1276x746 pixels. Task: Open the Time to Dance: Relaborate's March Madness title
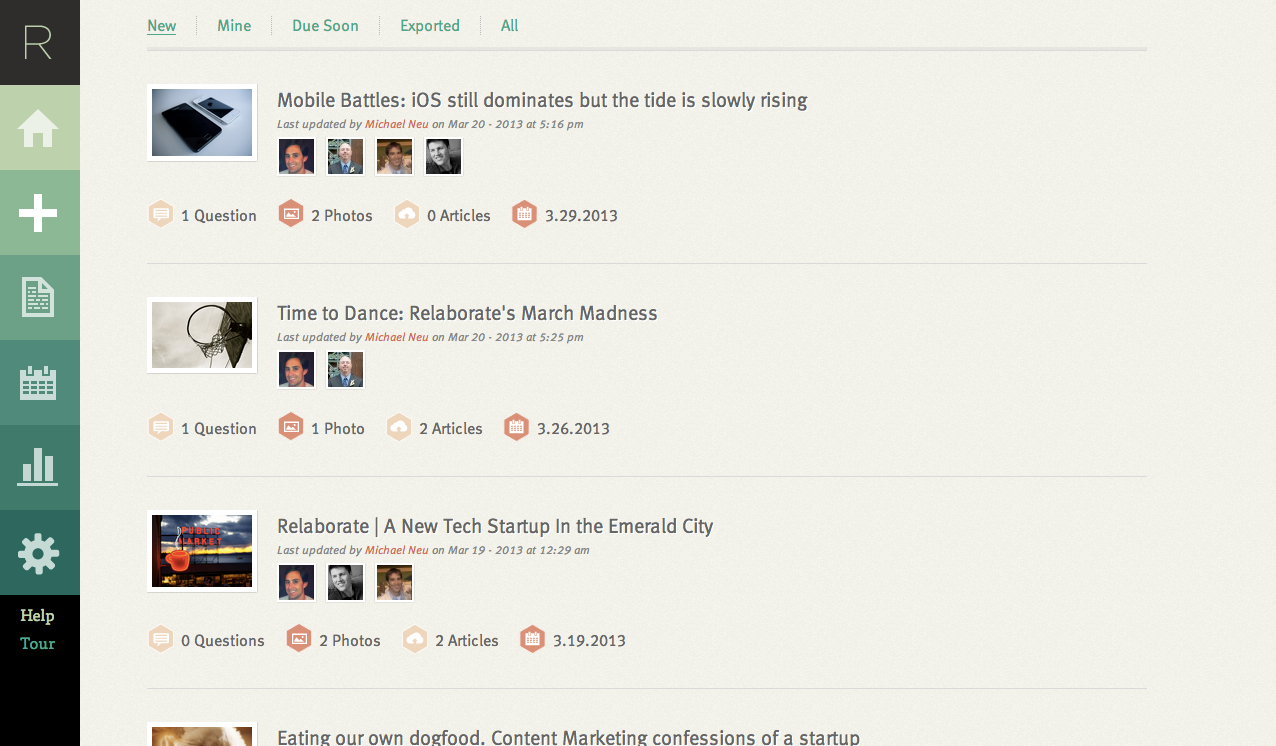pyautogui.click(x=467, y=313)
